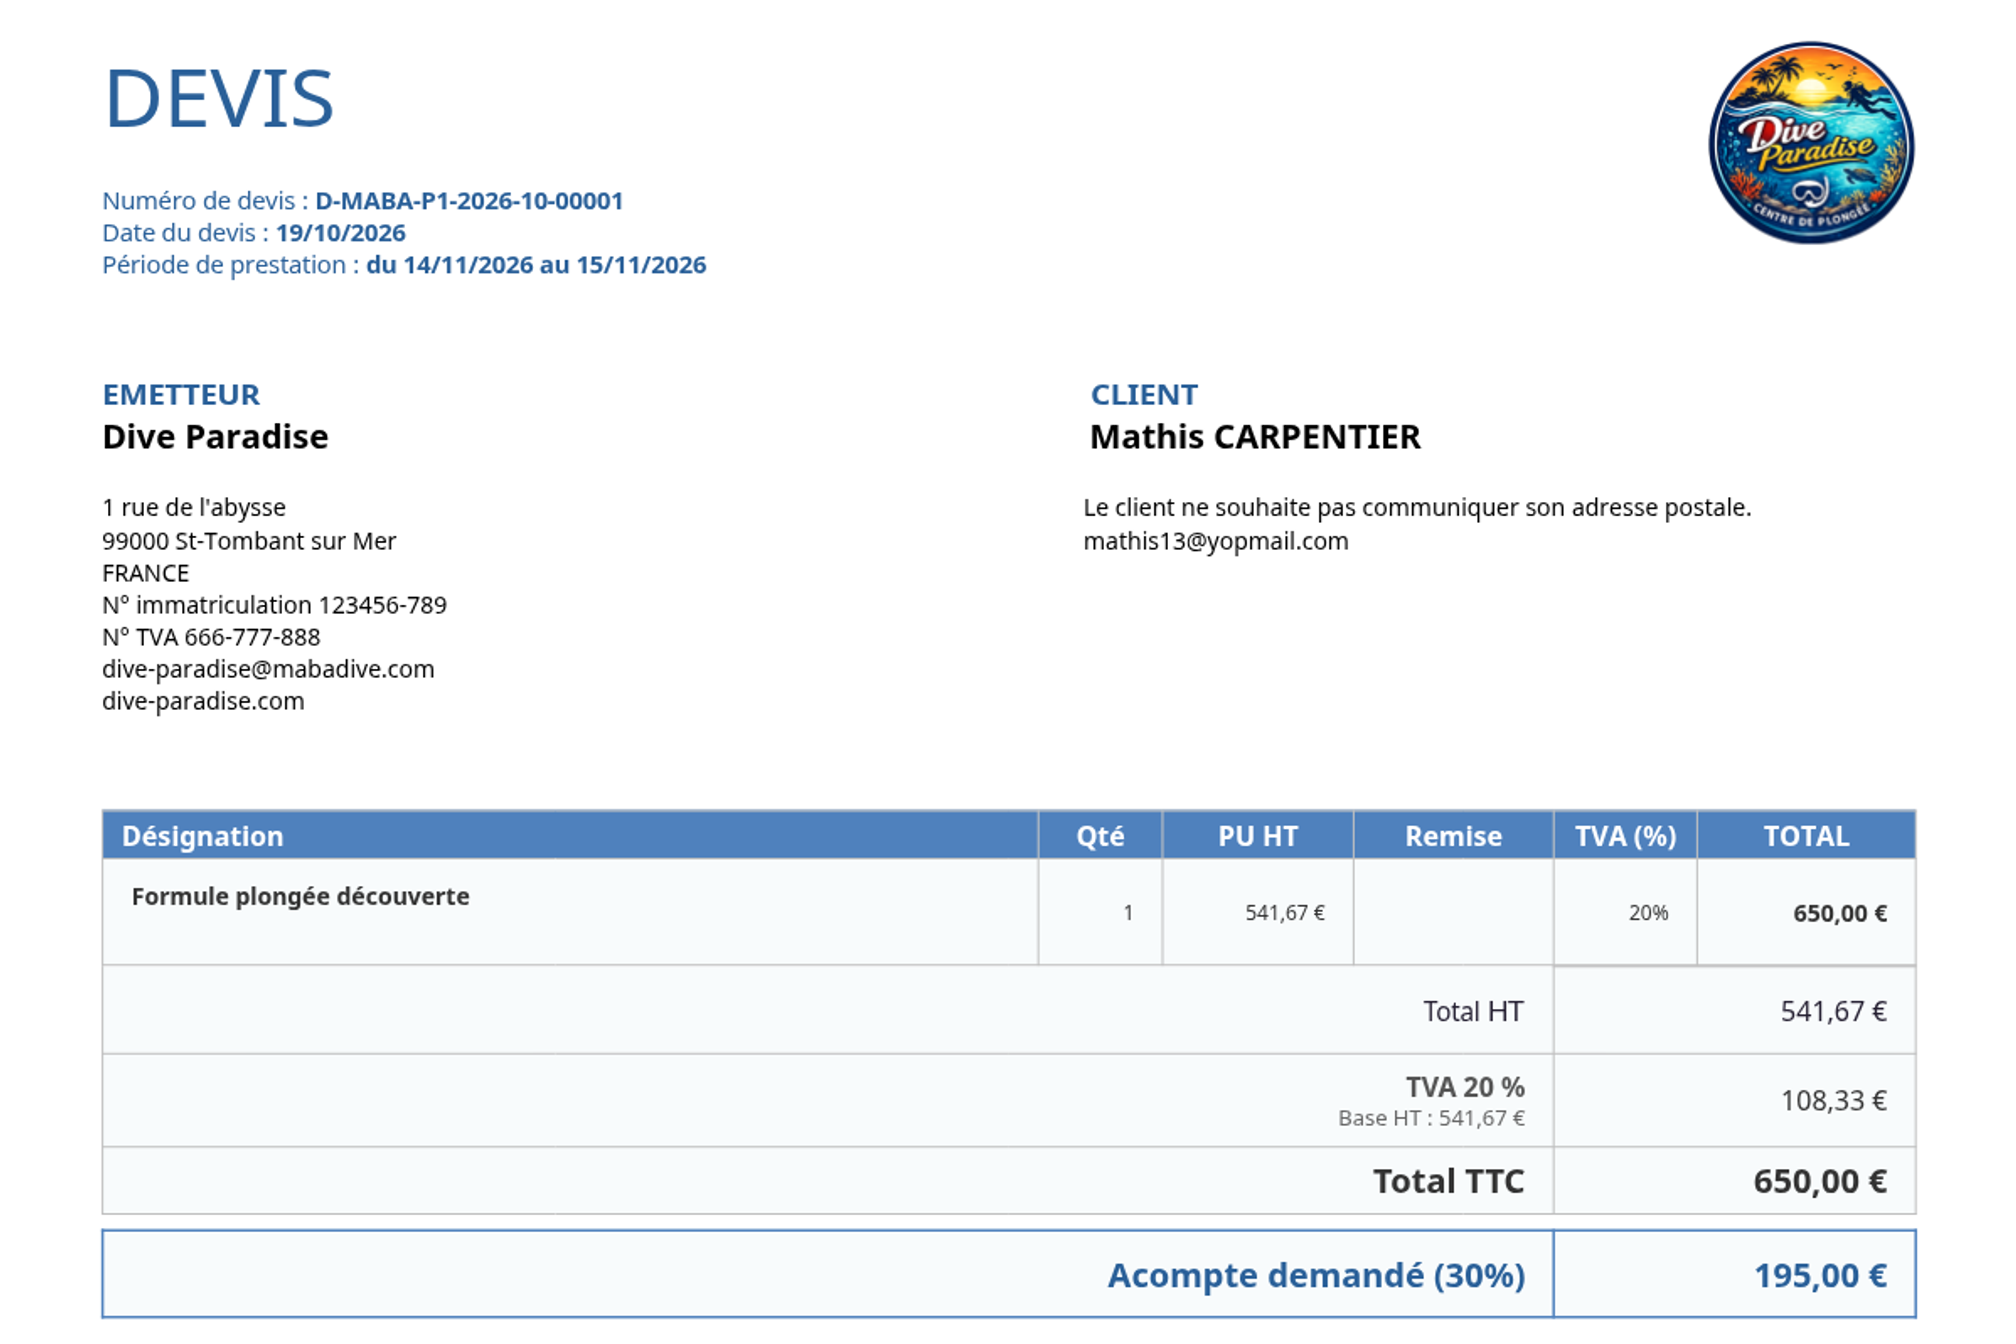Viewport: 2016px width, 1344px height.
Task: Click email dive-paradise@mabadive.com
Action: 268,669
